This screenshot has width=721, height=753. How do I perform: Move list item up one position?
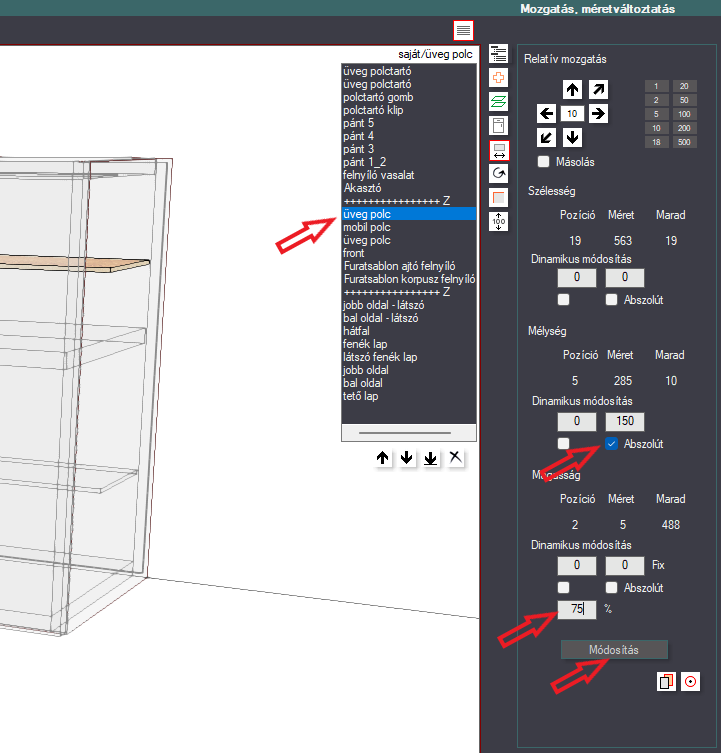click(x=382, y=458)
